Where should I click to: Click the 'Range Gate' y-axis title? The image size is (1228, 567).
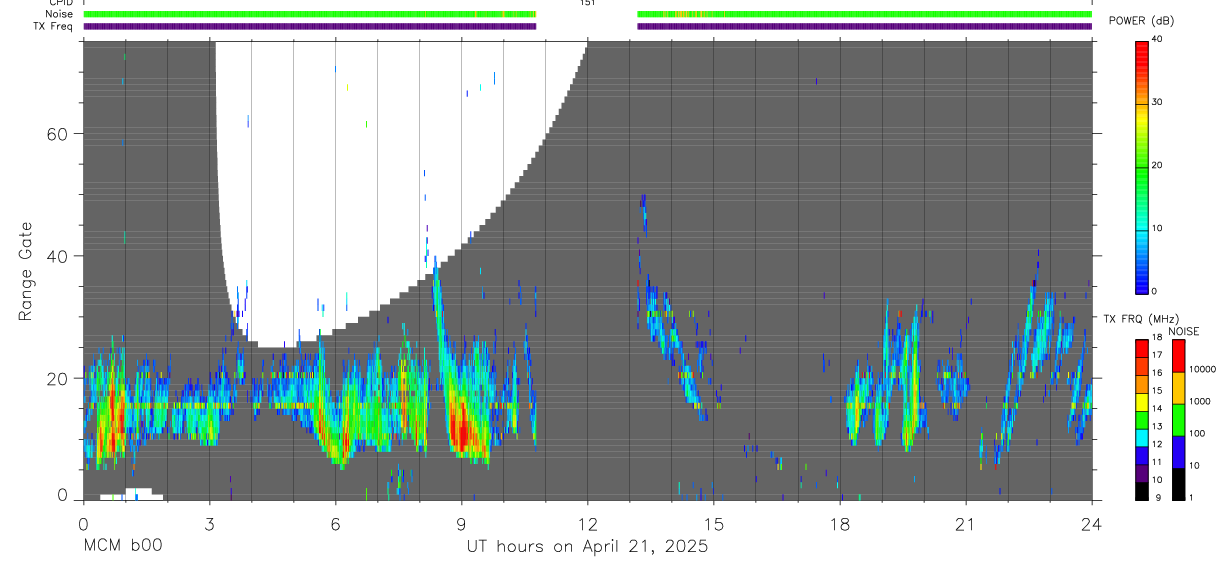pyautogui.click(x=26, y=271)
